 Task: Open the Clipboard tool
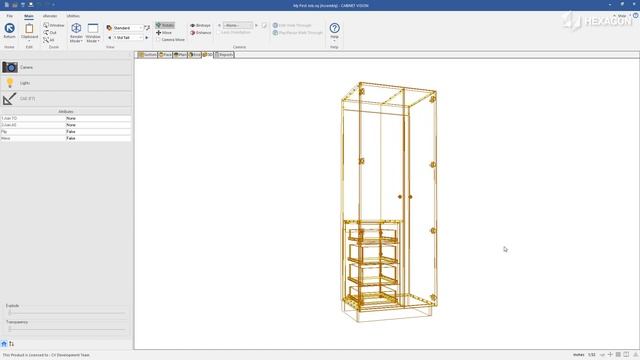29,31
